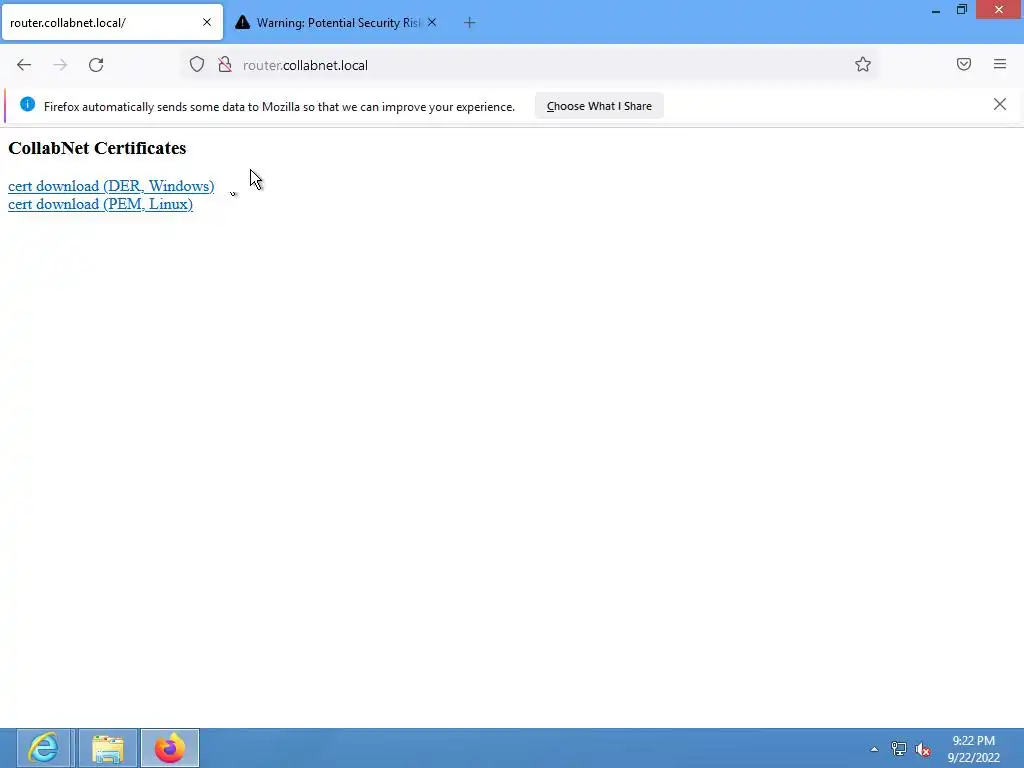
Task: Show hidden system tray icons
Action: tap(874, 749)
